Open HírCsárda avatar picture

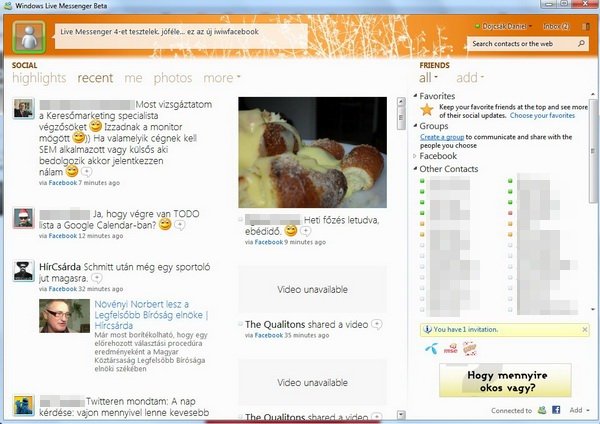(23, 271)
